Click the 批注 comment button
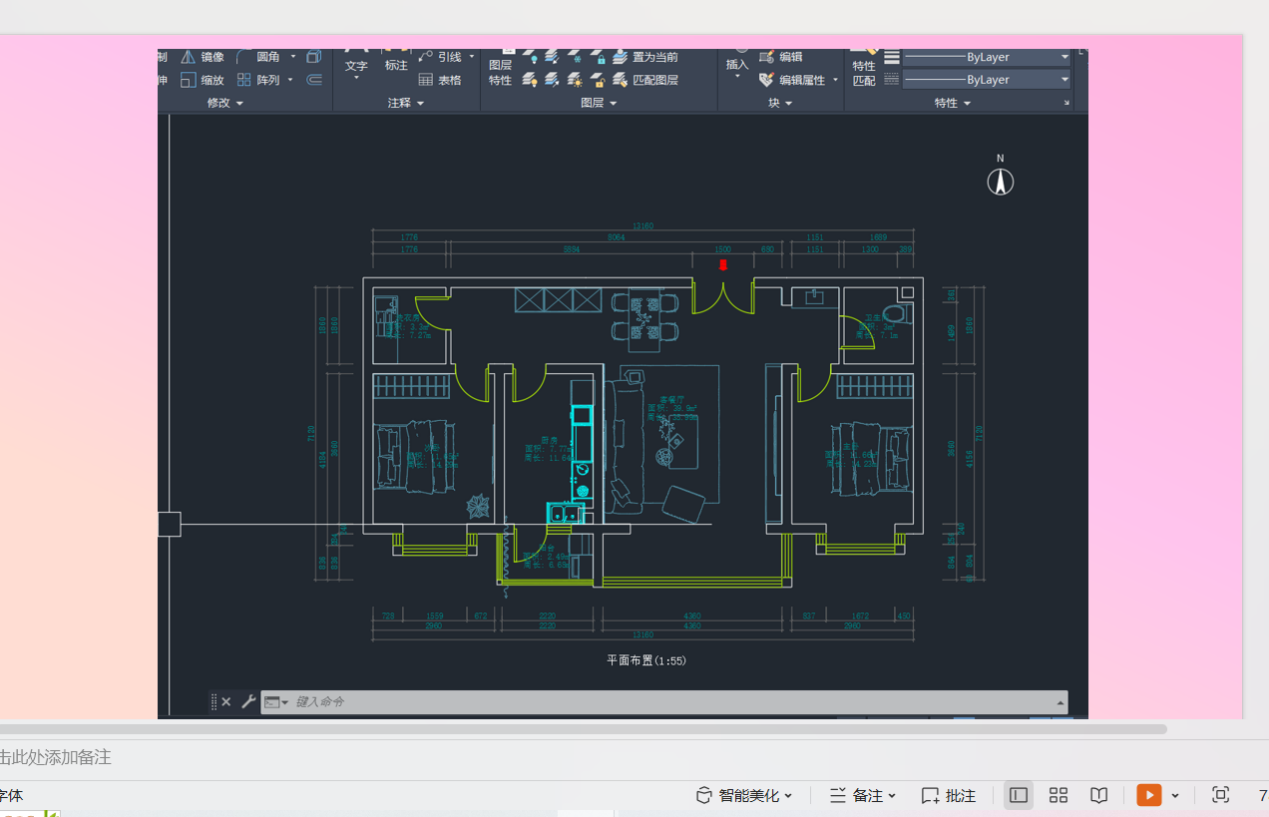Image resolution: width=1269 pixels, height=817 pixels. 948,795
